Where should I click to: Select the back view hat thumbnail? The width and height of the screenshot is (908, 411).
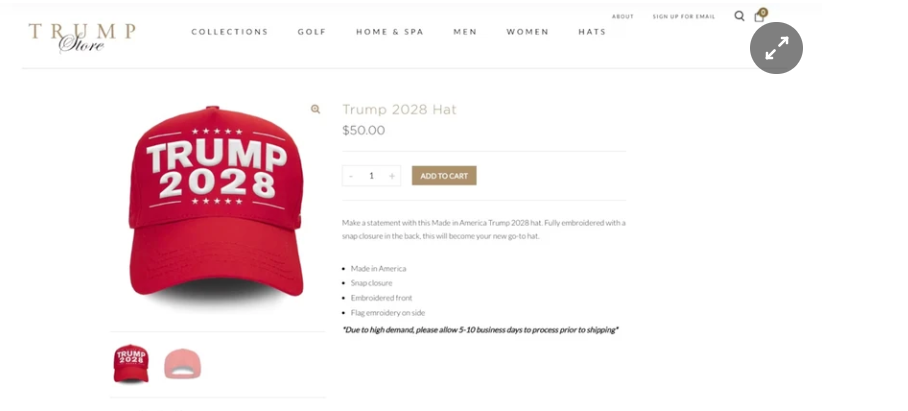click(182, 364)
